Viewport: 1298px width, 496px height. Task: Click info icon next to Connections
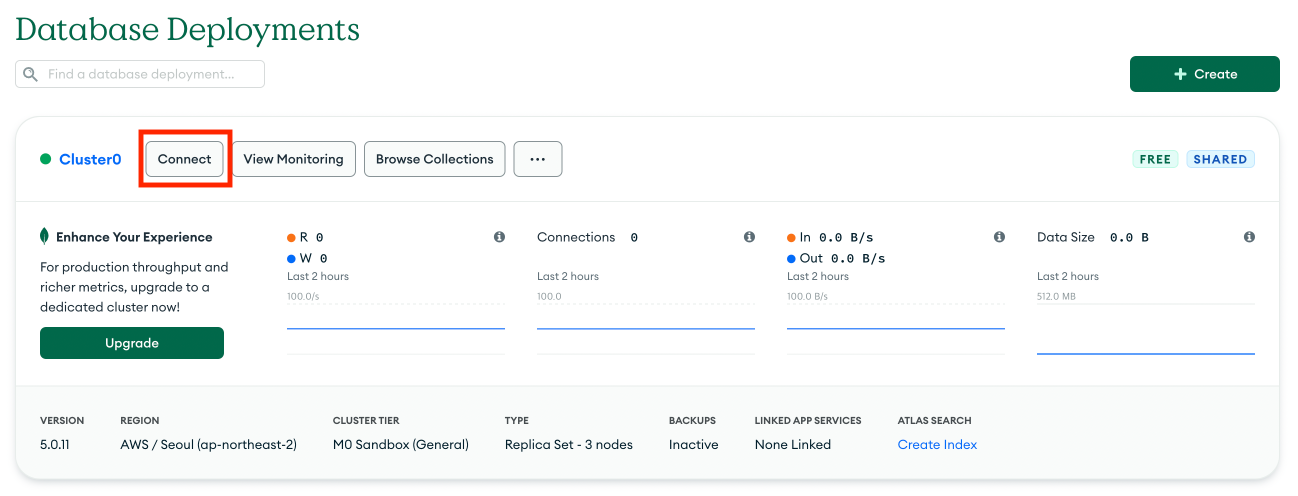(x=749, y=237)
